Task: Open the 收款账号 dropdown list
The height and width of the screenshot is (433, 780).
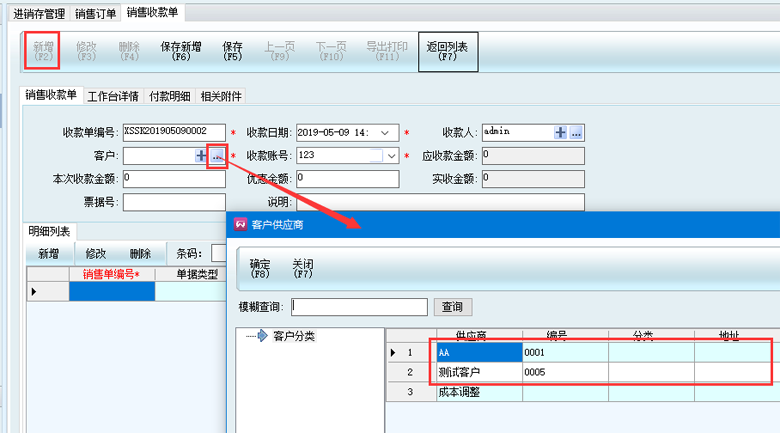Action: tap(391, 156)
